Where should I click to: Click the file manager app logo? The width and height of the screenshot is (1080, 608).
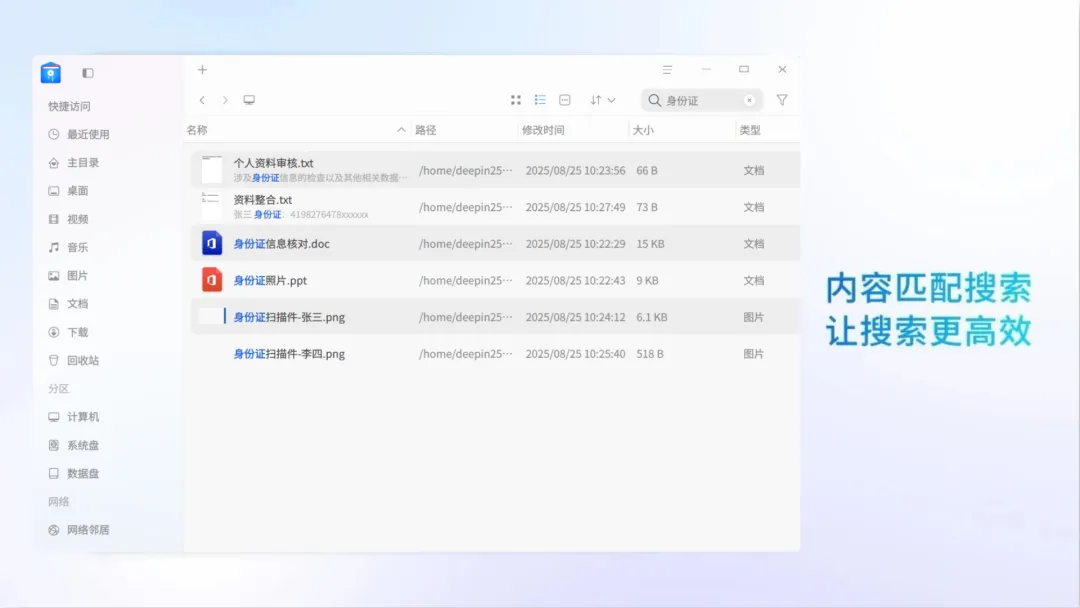[50, 72]
